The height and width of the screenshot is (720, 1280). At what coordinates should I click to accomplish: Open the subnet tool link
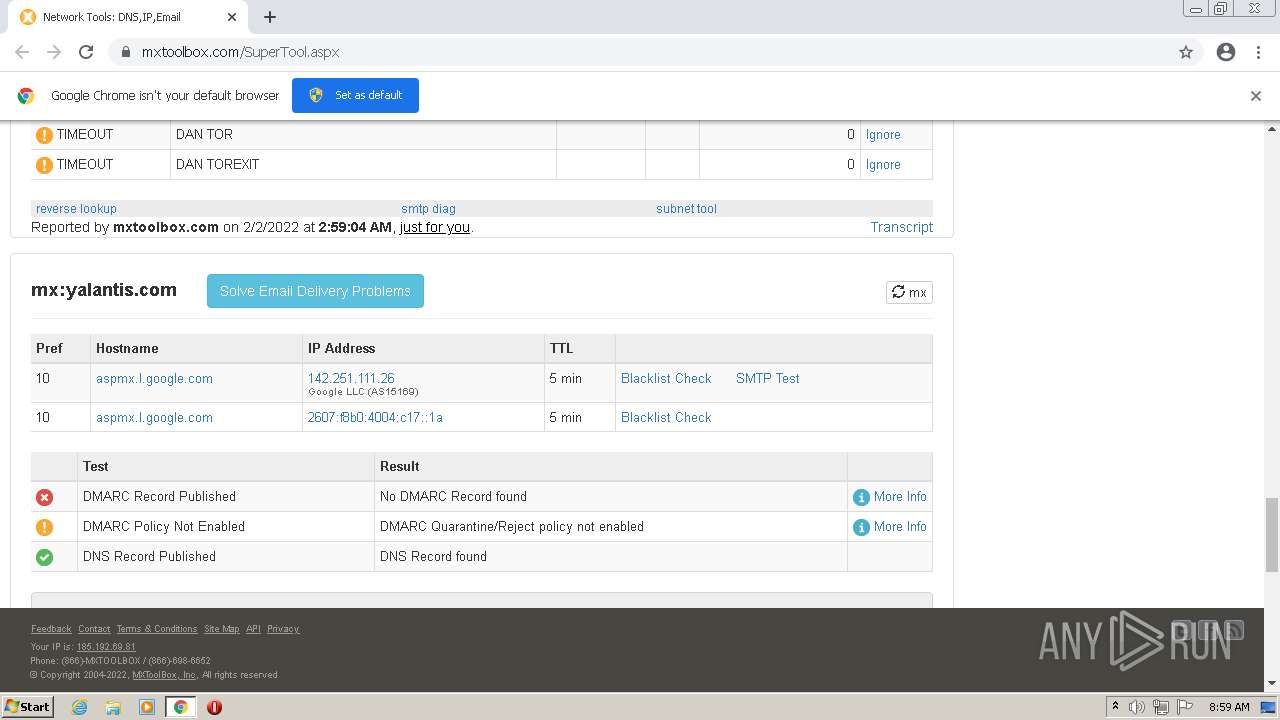(x=686, y=209)
